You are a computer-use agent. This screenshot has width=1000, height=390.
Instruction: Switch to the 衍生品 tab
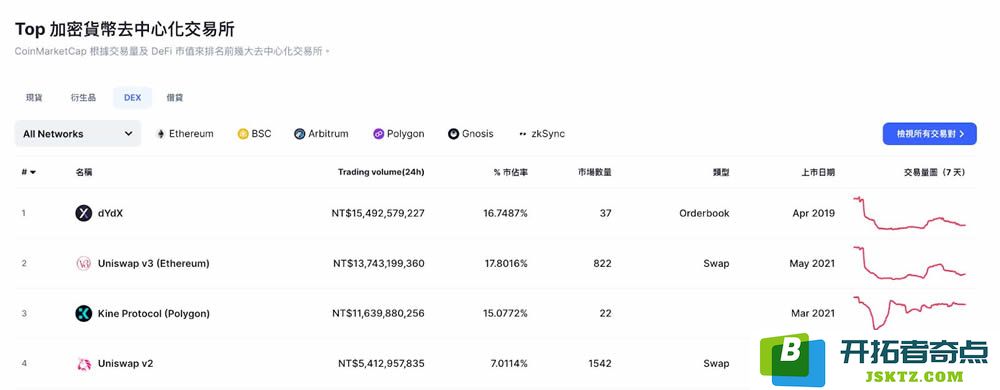(83, 98)
